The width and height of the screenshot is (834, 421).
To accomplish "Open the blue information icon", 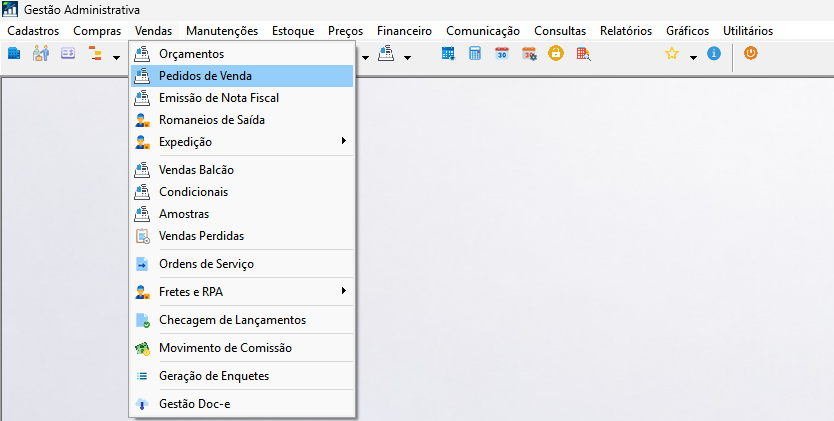I will (x=714, y=53).
